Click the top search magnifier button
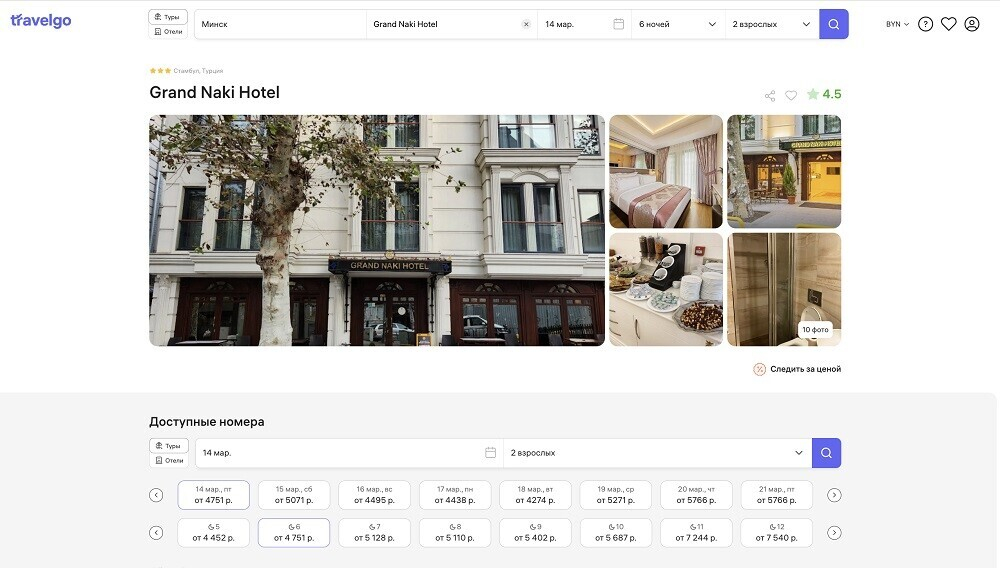The height and width of the screenshot is (568, 1000). click(833, 24)
